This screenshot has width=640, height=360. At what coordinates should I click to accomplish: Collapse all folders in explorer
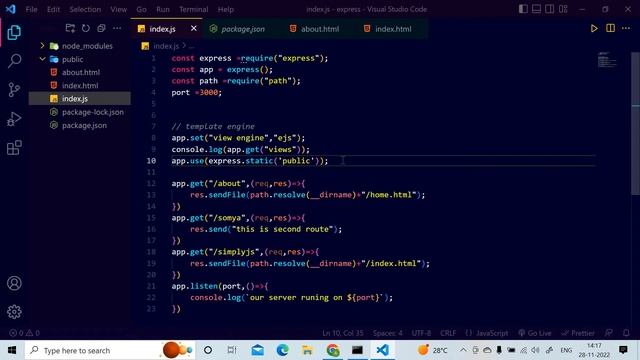point(101,28)
